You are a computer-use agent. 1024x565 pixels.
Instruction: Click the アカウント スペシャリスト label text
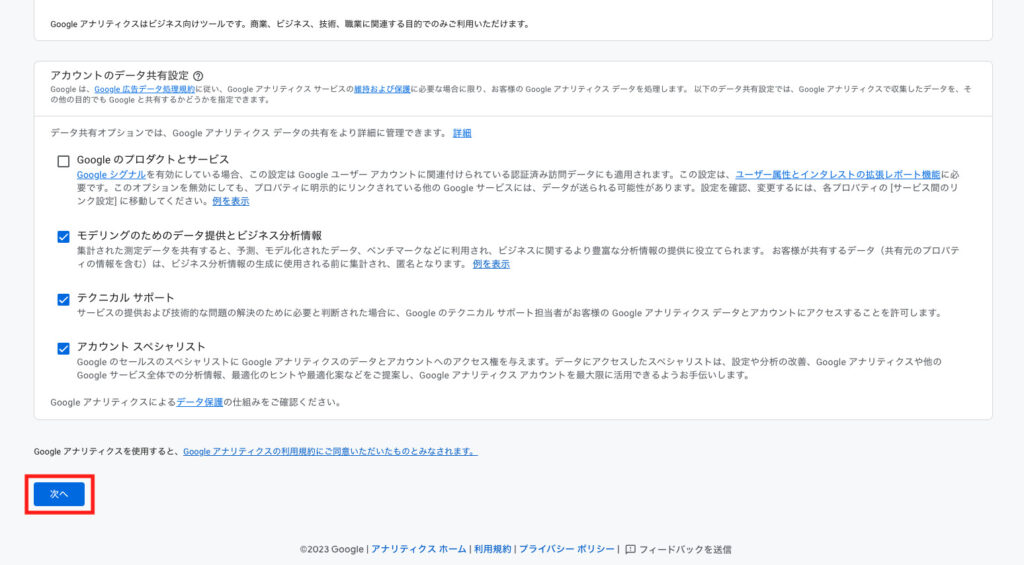(x=141, y=347)
